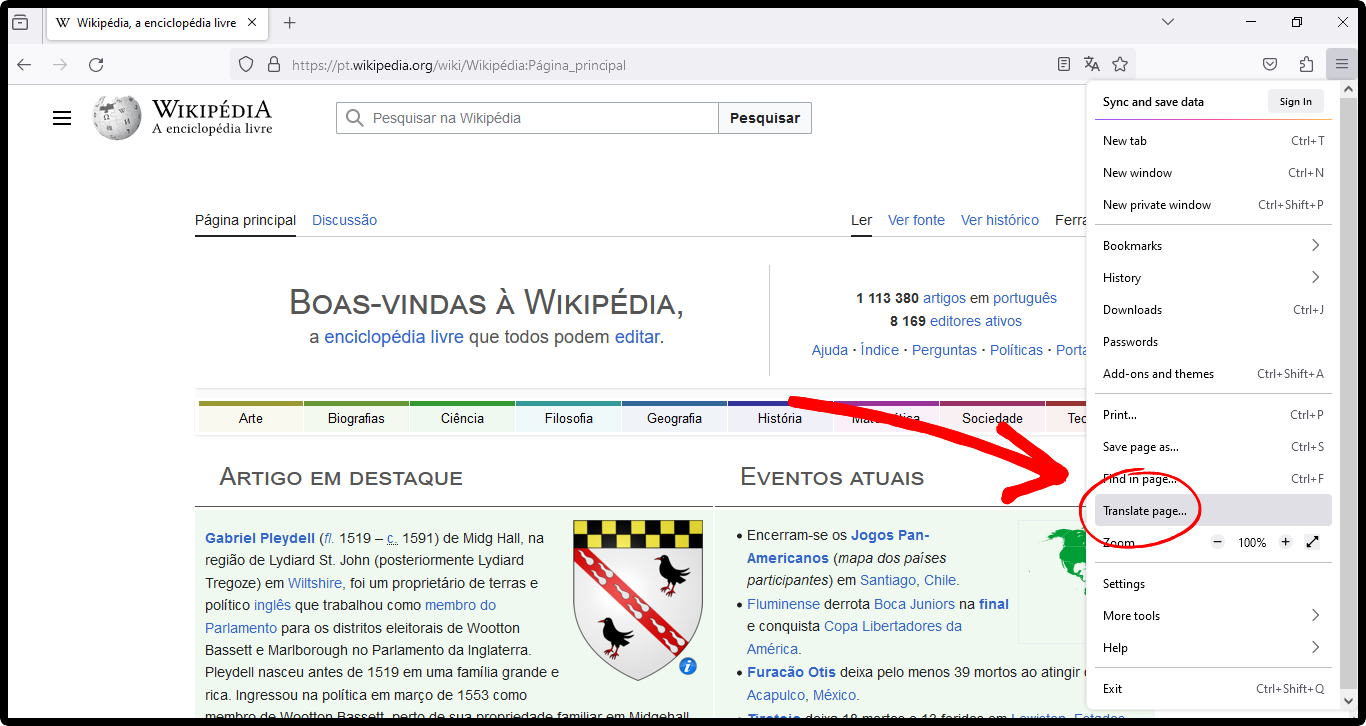Select Translate page in the menu

(x=1213, y=511)
